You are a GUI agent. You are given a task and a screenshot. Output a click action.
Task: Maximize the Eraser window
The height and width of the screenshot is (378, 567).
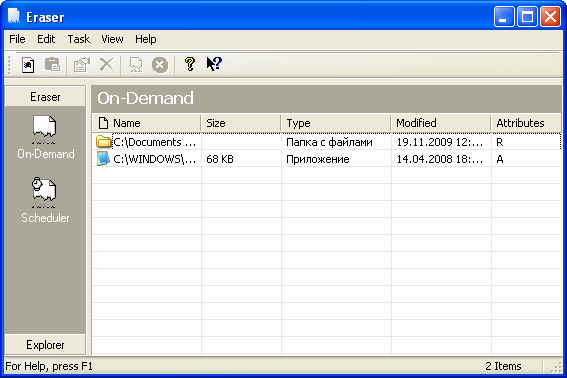coord(527,17)
